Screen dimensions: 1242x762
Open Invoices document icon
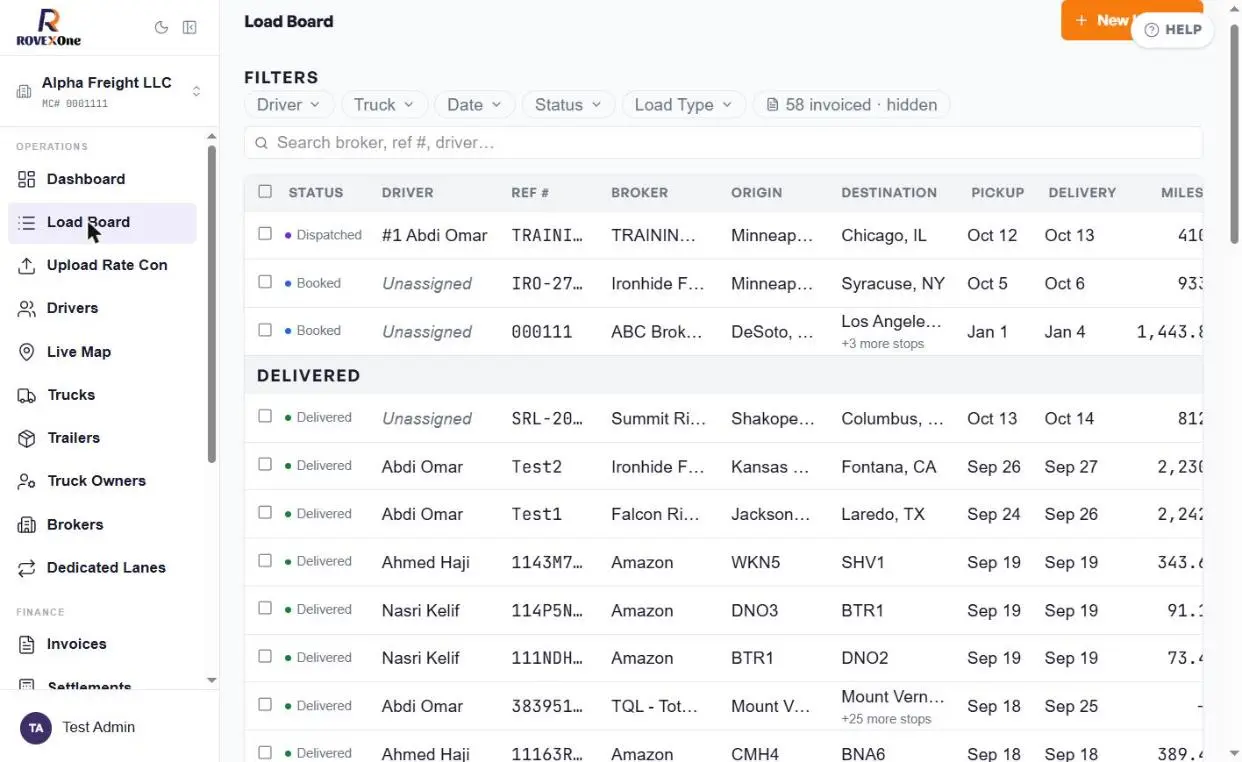click(27, 644)
